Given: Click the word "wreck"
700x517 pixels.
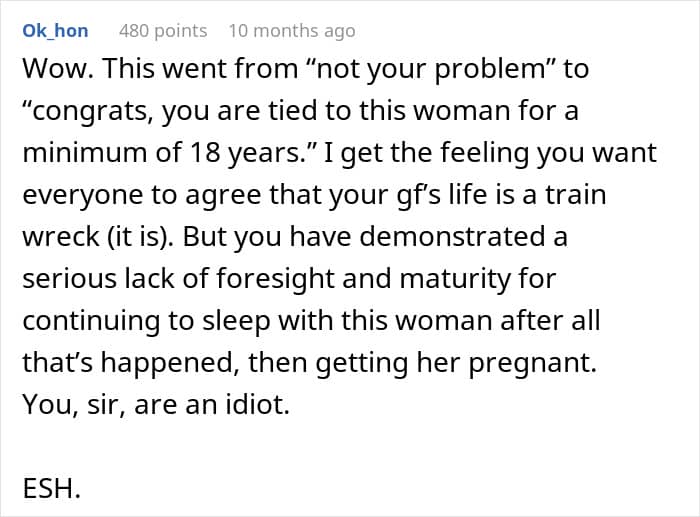Looking at the screenshot, I should point(57,237).
